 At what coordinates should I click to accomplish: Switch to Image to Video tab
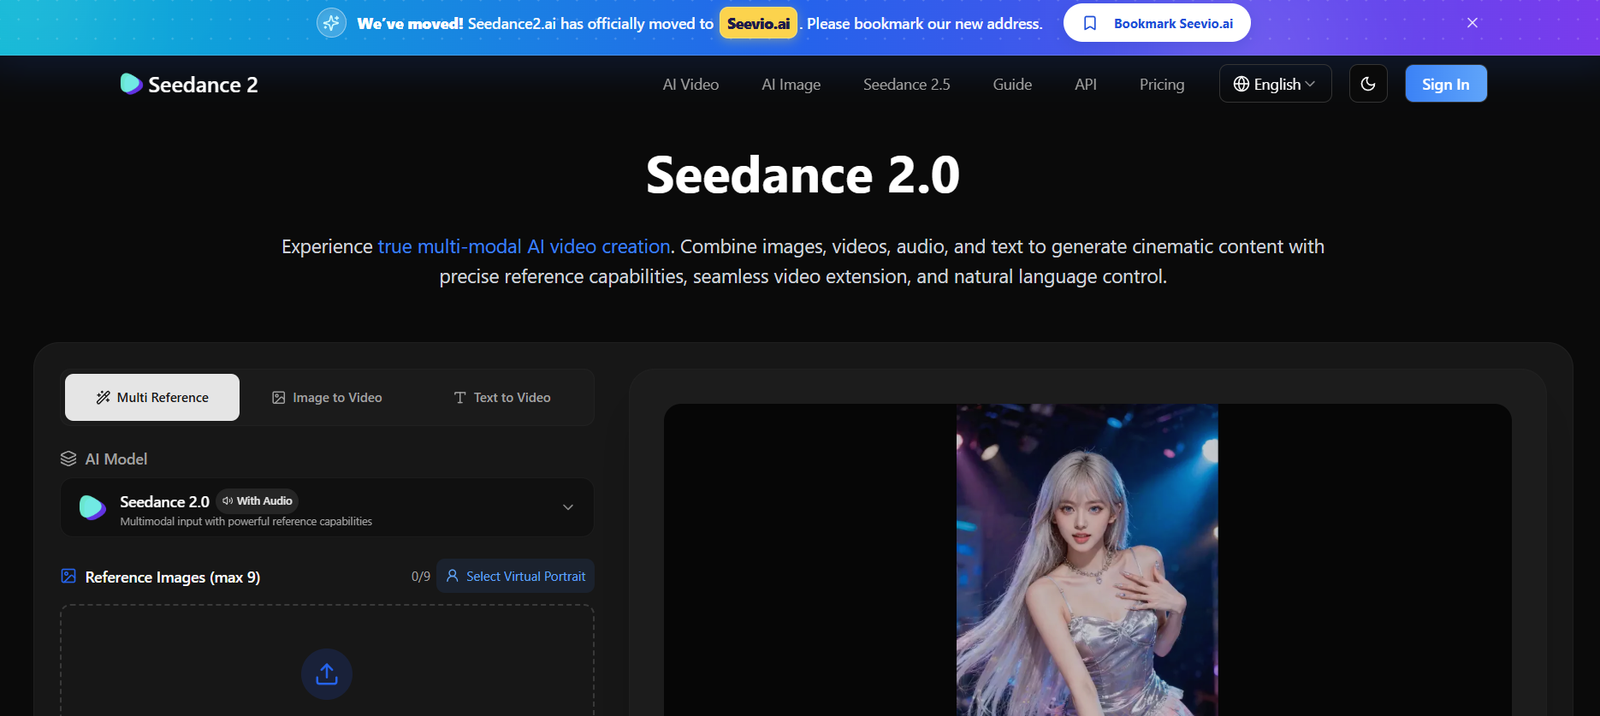tap(327, 397)
